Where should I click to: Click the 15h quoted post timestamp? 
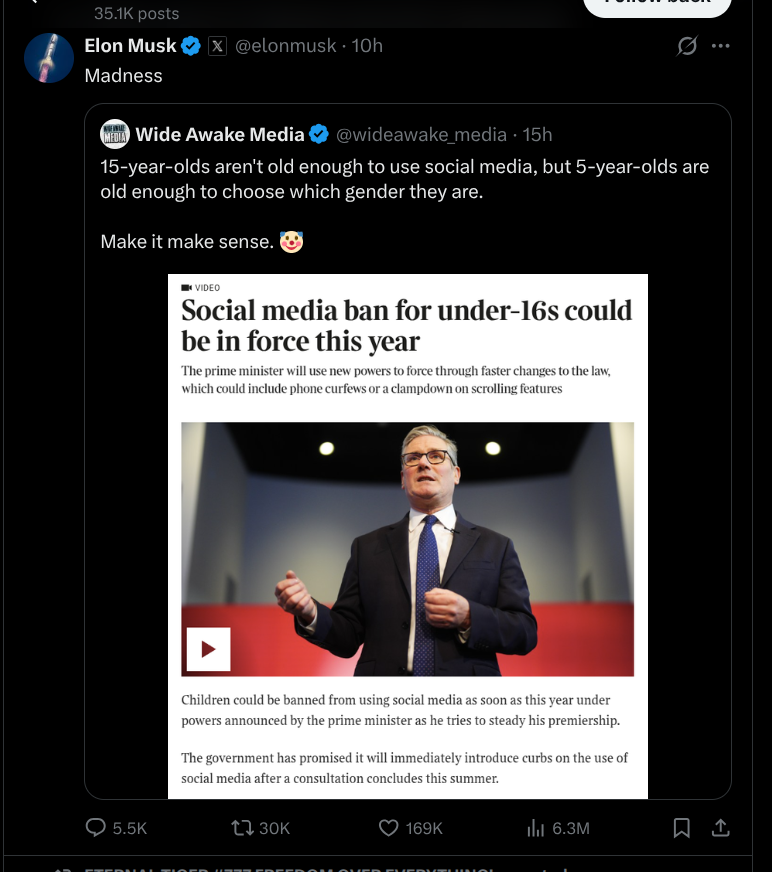pyautogui.click(x=538, y=134)
